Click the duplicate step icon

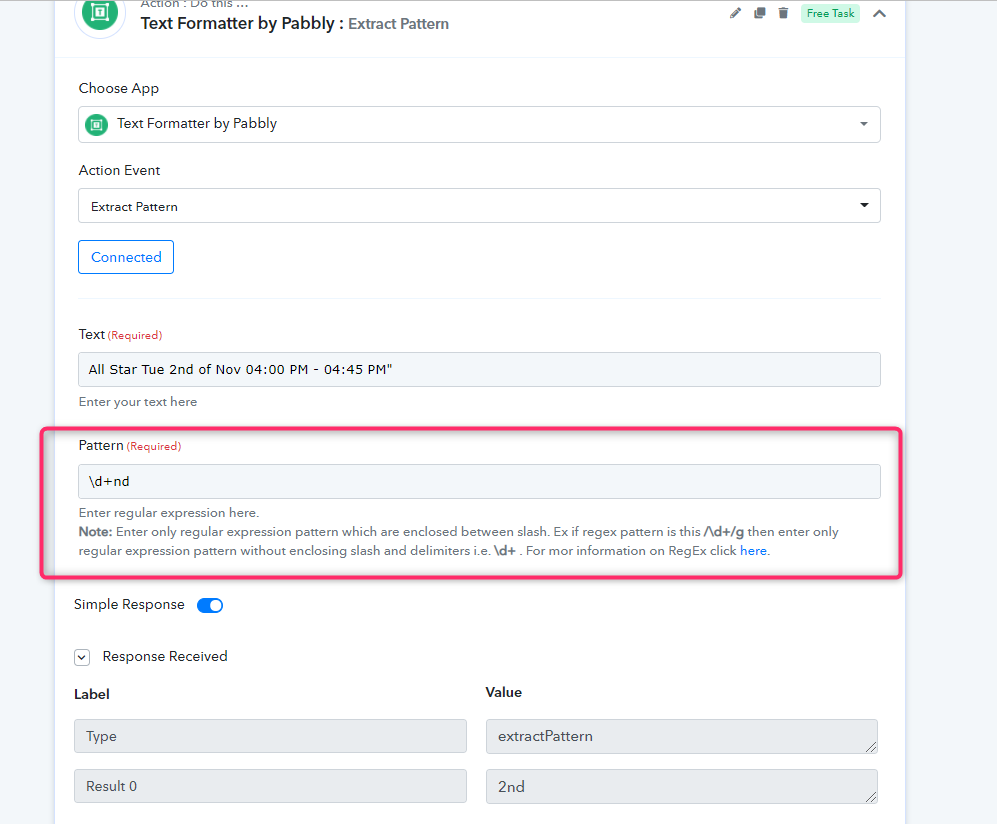[x=759, y=13]
